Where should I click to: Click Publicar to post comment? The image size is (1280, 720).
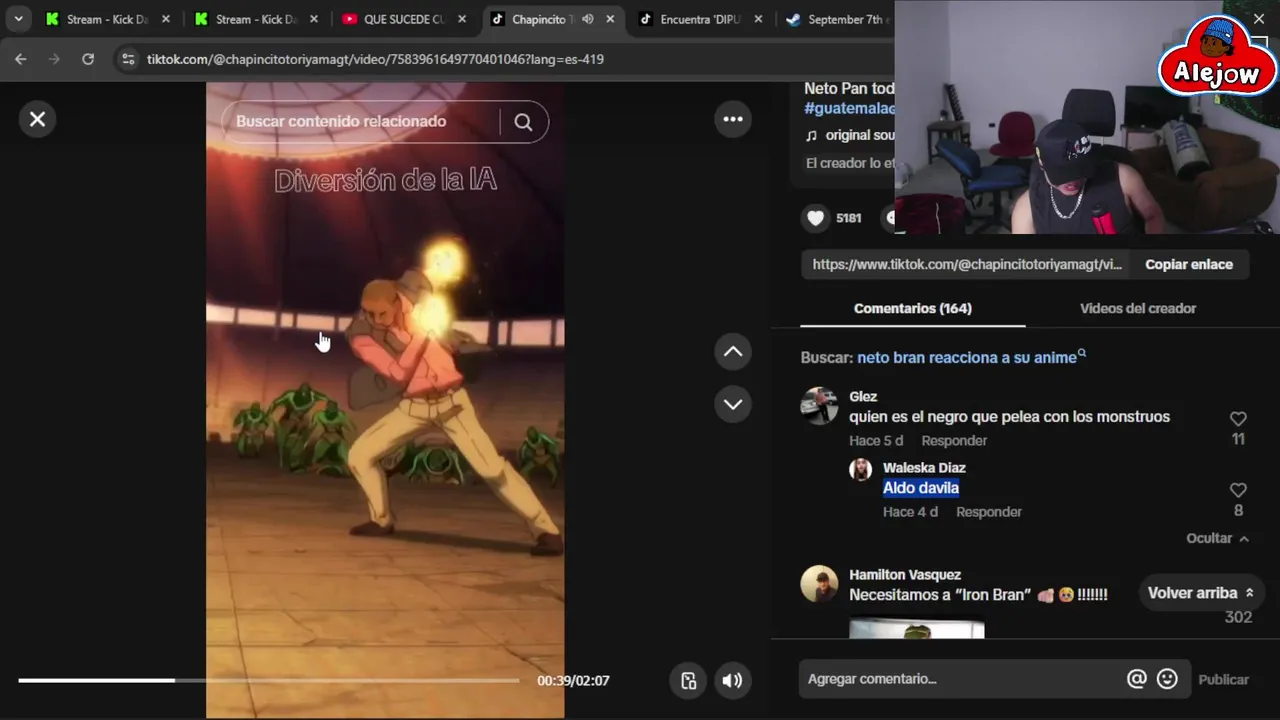click(x=1224, y=679)
